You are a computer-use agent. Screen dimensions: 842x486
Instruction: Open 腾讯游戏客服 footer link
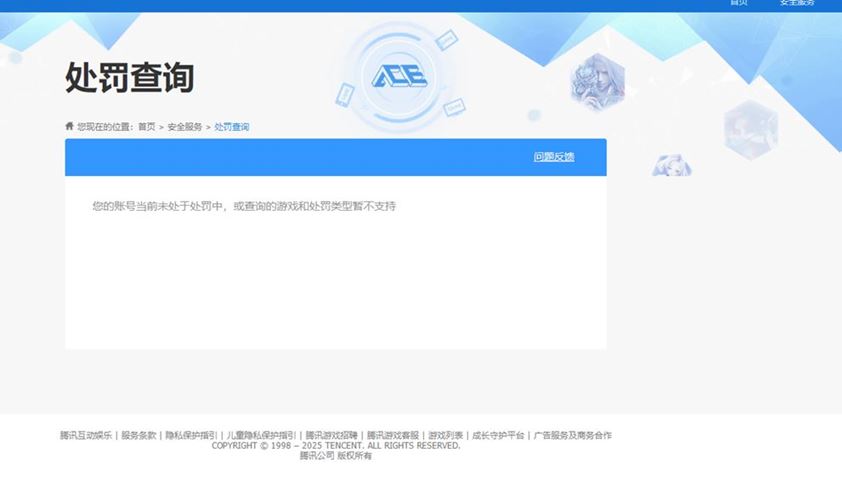coord(393,435)
